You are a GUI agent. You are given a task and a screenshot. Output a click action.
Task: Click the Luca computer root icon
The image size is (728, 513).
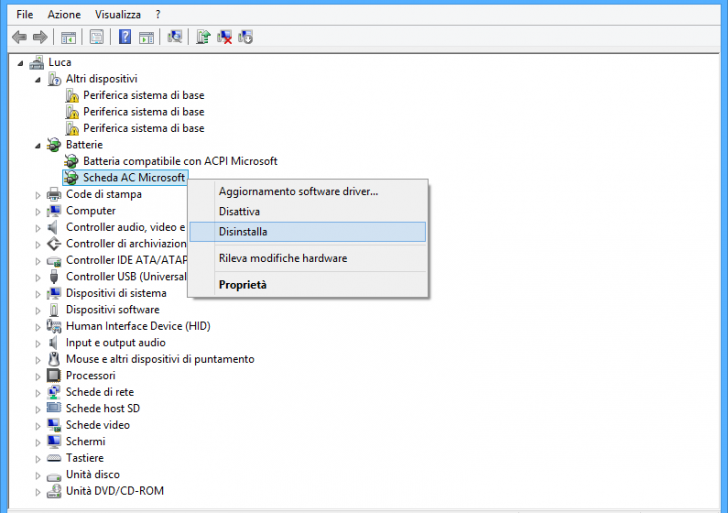pyautogui.click(x=37, y=62)
